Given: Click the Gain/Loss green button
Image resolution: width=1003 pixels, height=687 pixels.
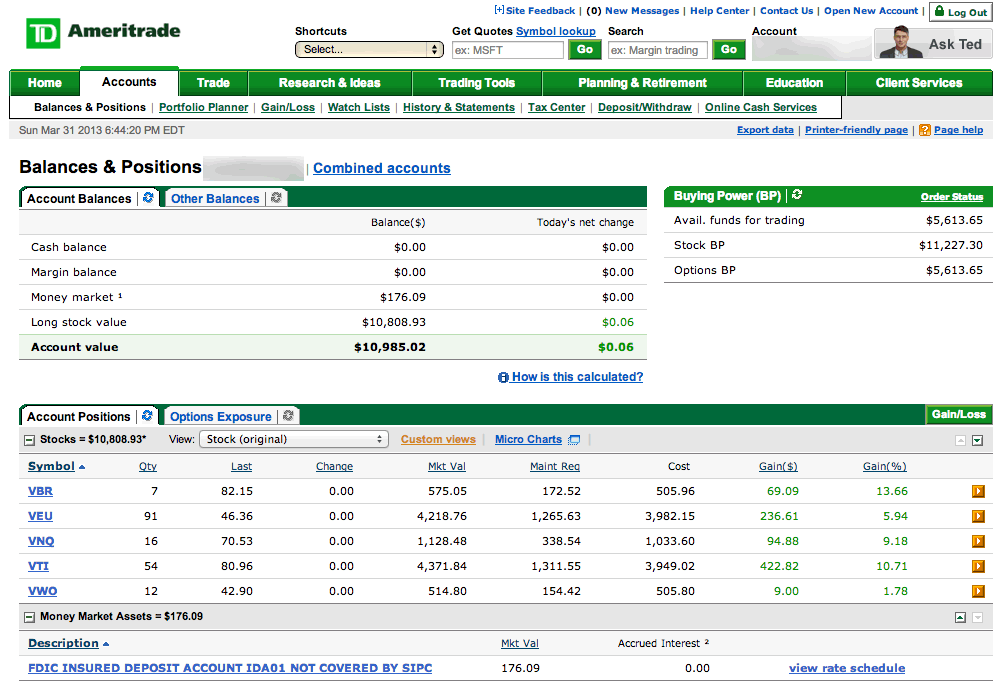Looking at the screenshot, I should (959, 415).
